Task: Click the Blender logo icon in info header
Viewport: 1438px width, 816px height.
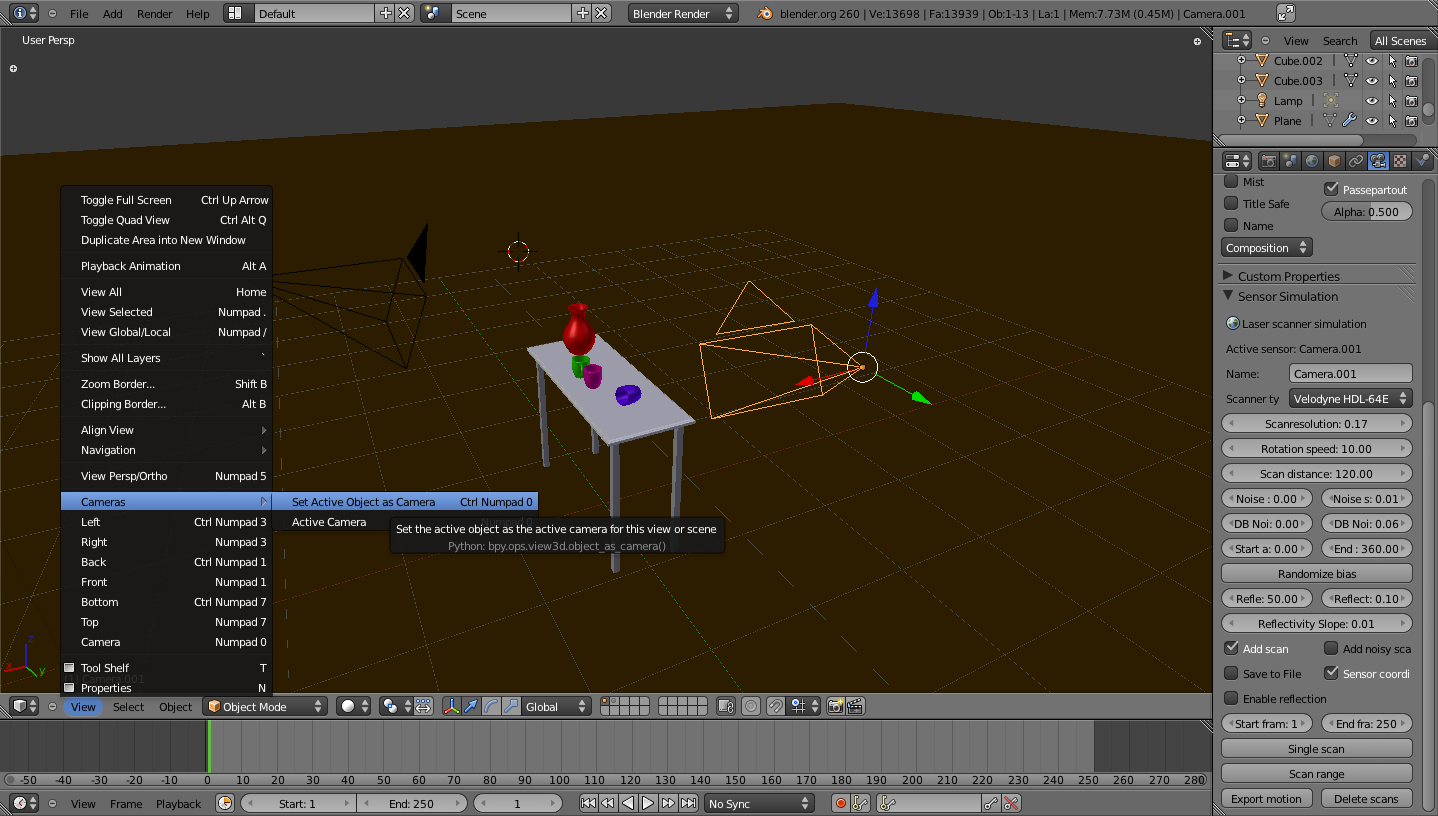Action: [765, 13]
